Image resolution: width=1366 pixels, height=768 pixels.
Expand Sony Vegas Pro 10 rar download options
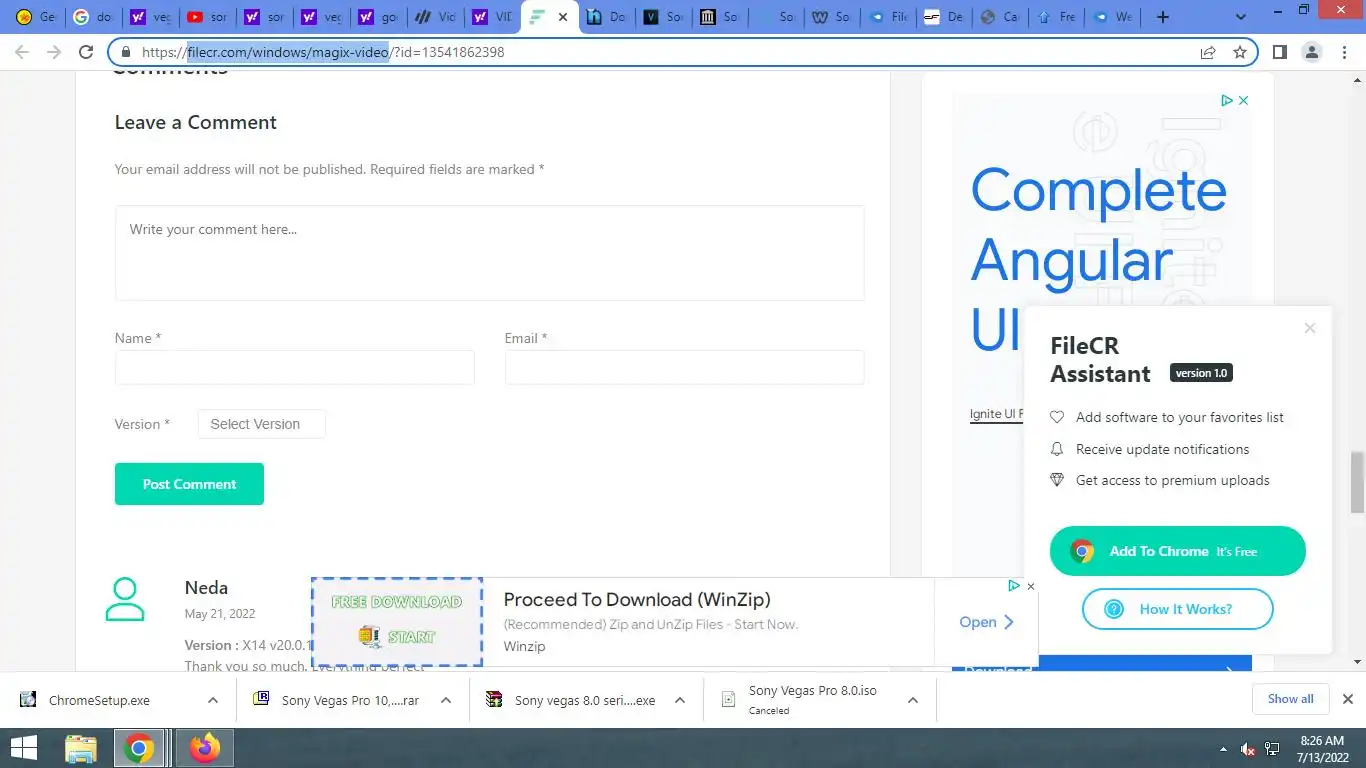click(x=446, y=700)
